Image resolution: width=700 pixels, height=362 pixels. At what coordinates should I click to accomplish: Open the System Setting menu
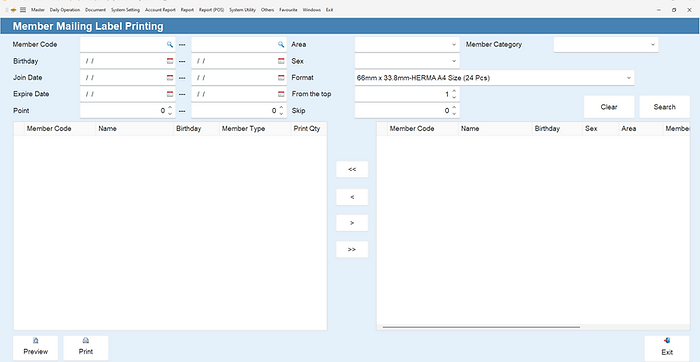click(125, 10)
